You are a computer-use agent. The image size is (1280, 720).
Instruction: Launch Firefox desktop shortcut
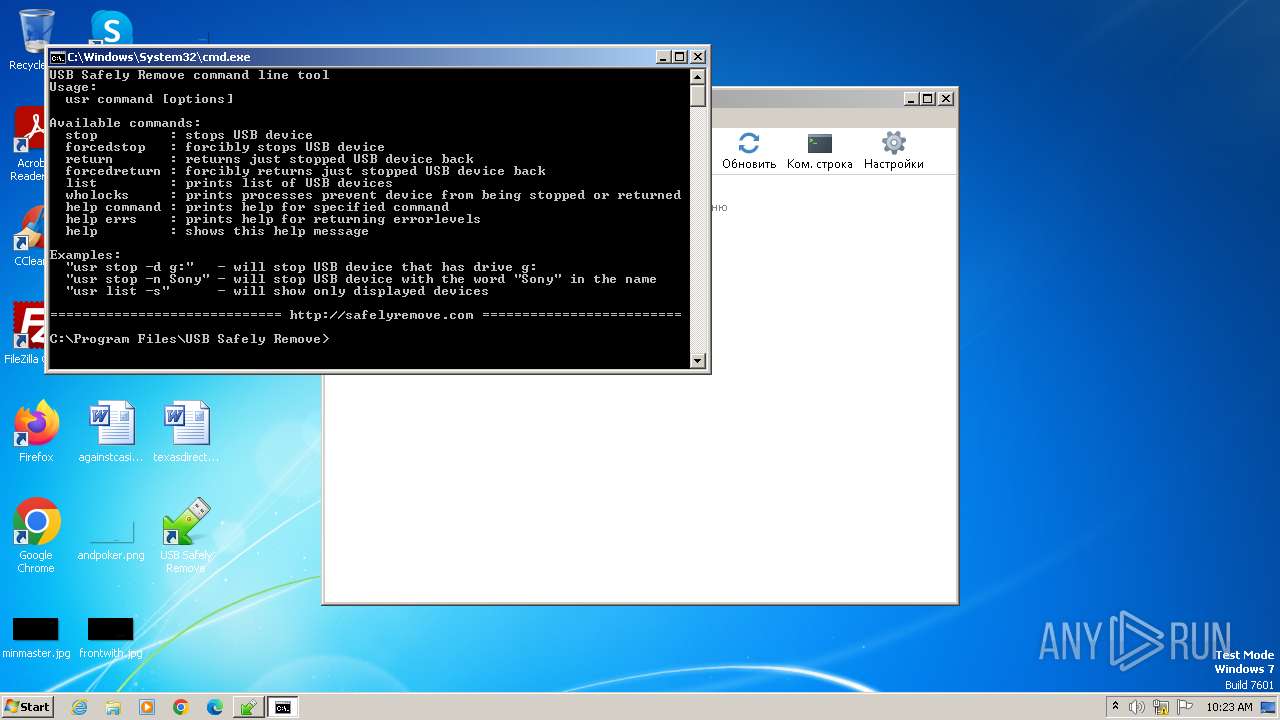pos(36,432)
